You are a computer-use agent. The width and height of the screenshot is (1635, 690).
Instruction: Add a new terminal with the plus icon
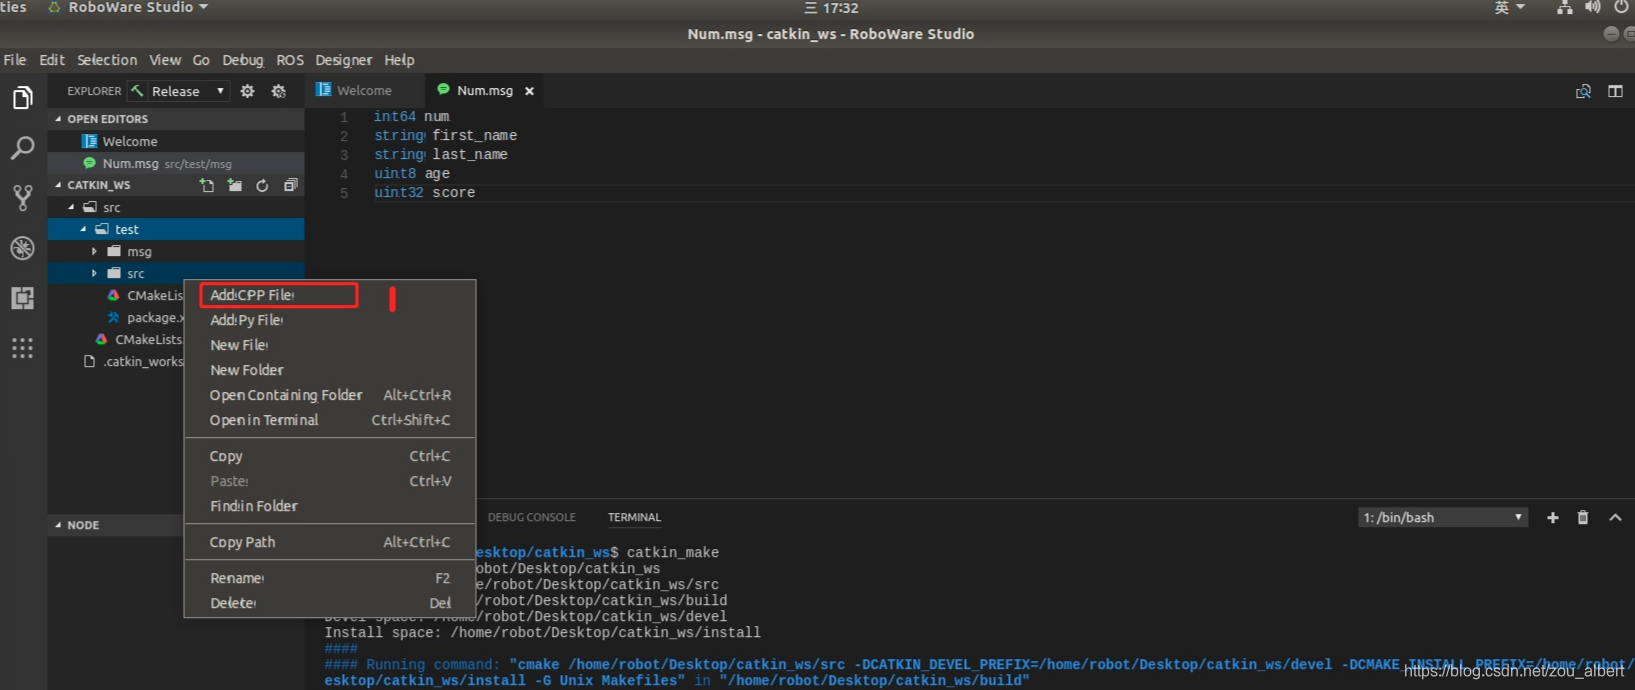coord(1553,517)
